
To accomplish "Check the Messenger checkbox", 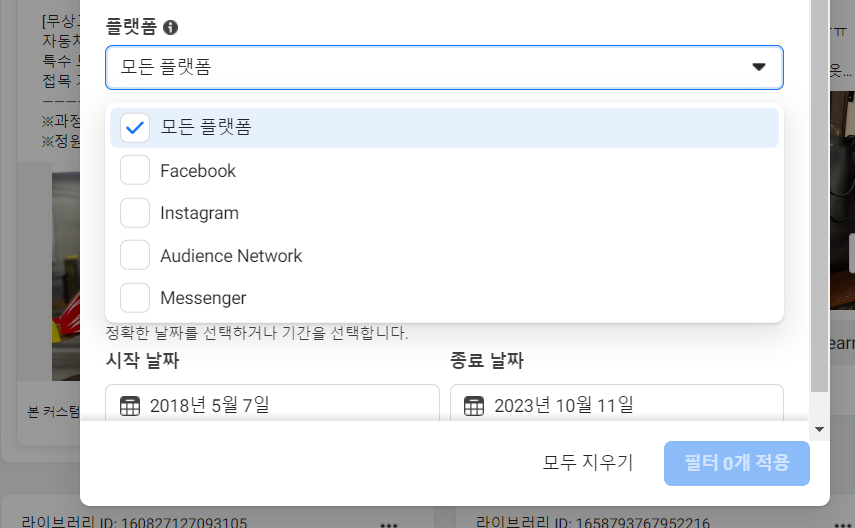I will pyautogui.click(x=135, y=297).
